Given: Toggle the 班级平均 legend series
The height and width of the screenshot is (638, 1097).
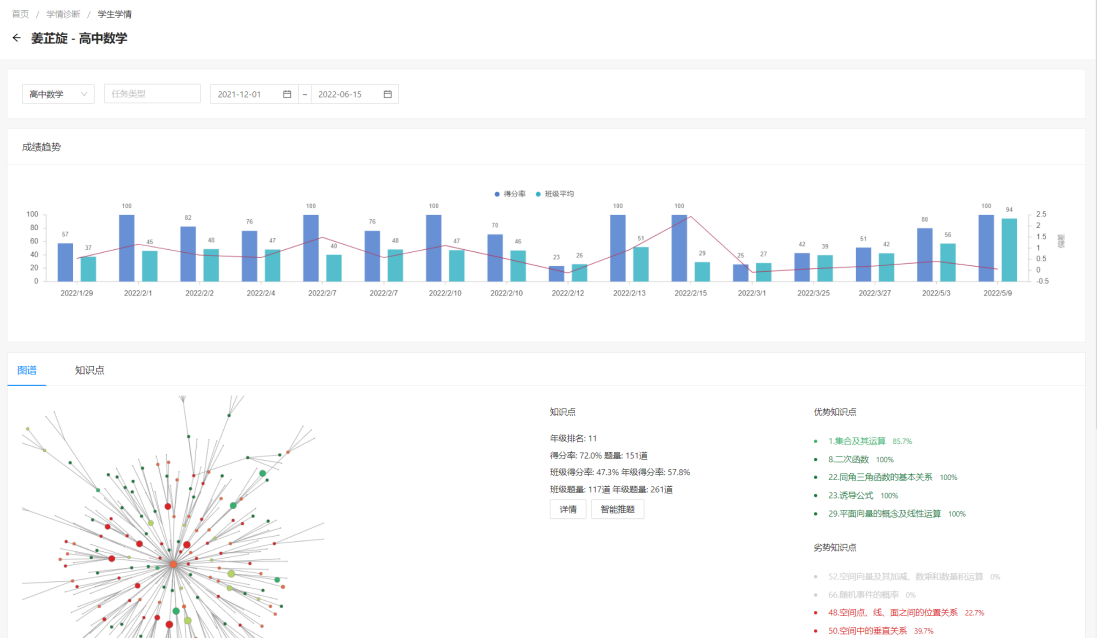Looking at the screenshot, I should coord(555,194).
